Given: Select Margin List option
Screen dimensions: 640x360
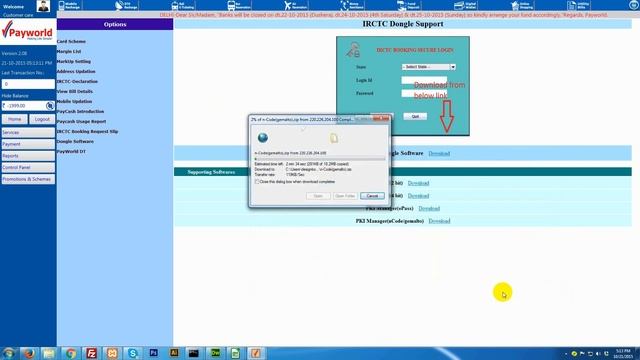Looking at the screenshot, I should (x=69, y=51).
